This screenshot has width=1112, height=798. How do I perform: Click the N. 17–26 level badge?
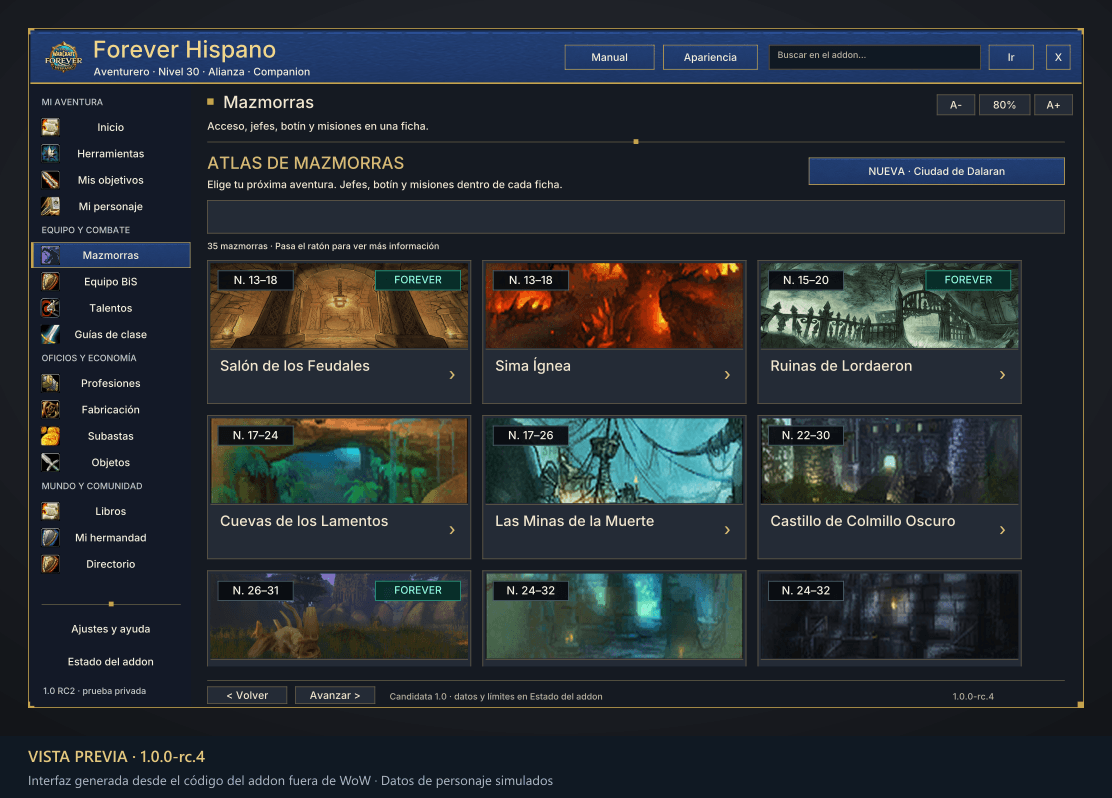coord(530,436)
